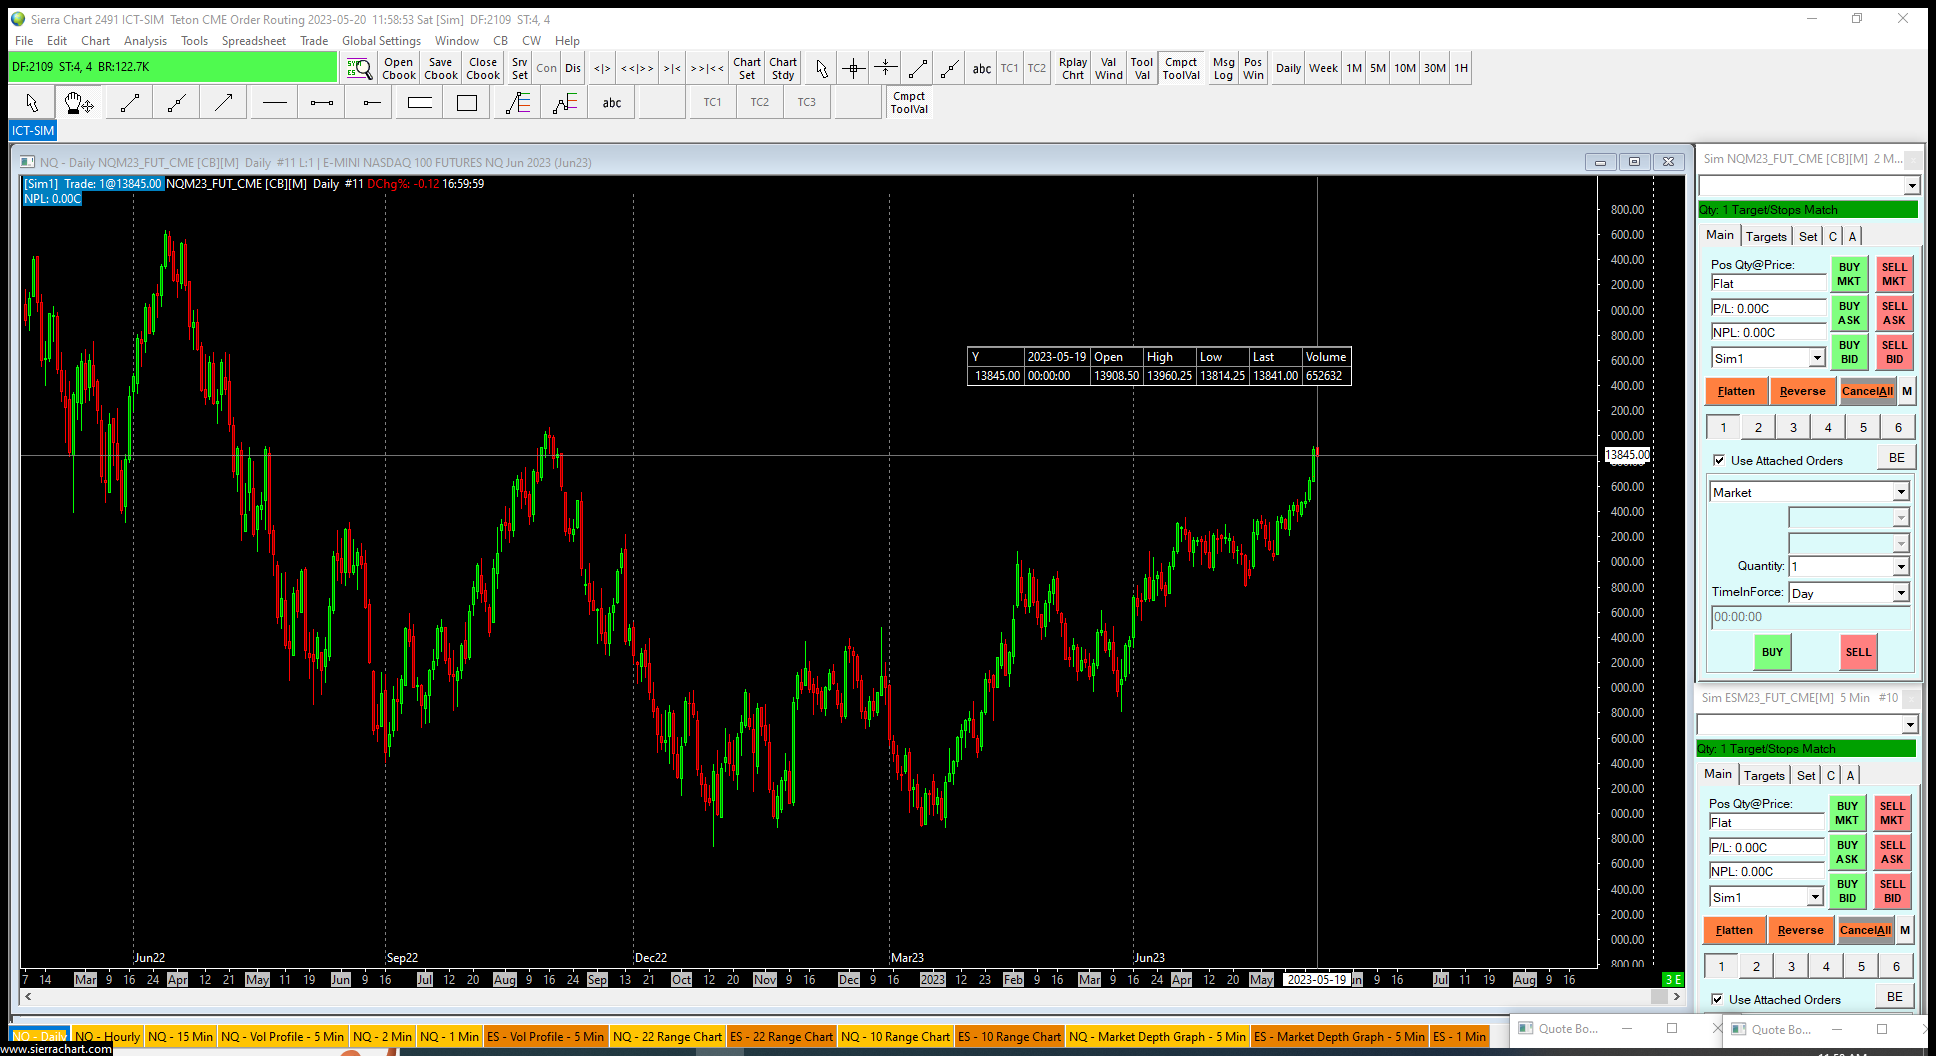Select the pointer tool in the top toolbar
Image resolution: width=1936 pixels, height=1056 pixels.
821,68
